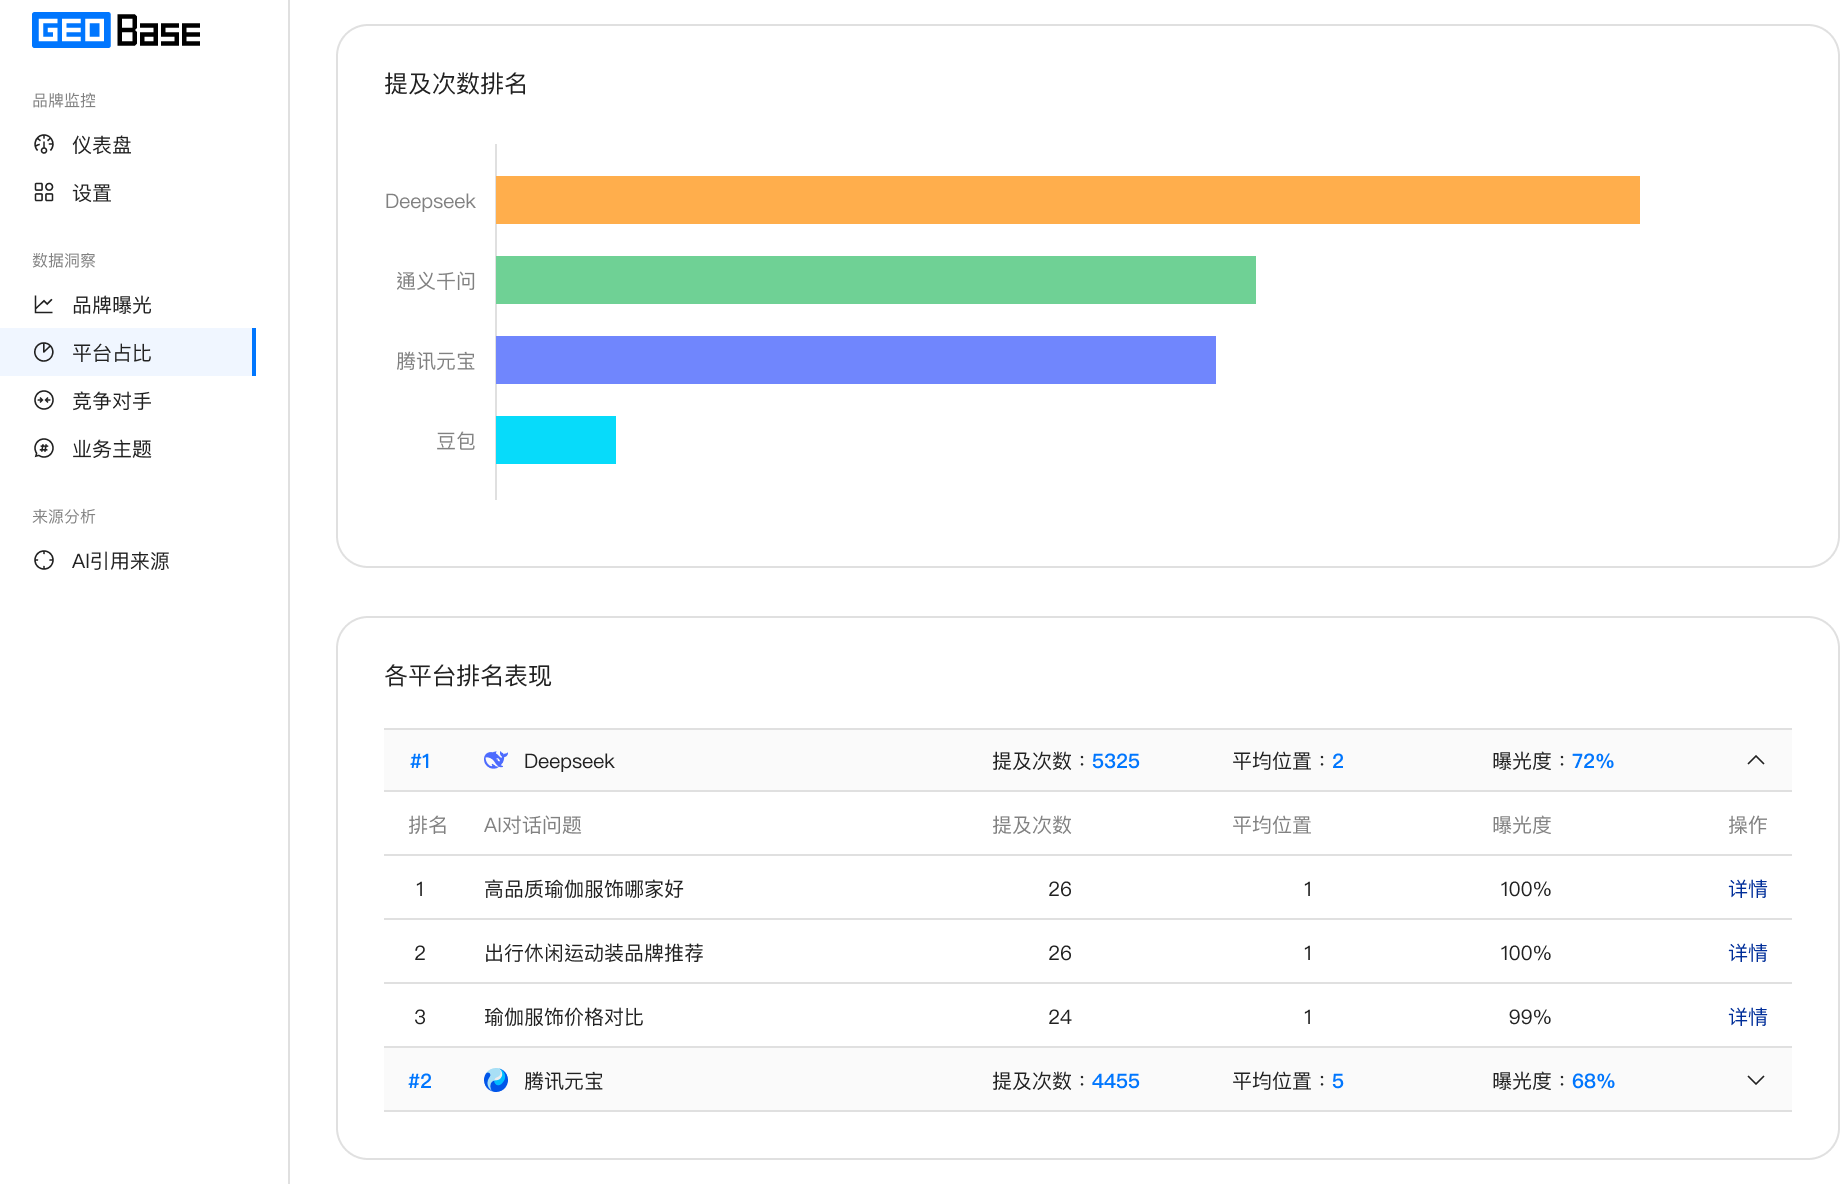Click the business topics hashtag icon
This screenshot has height=1184, width=1840.
44,448
